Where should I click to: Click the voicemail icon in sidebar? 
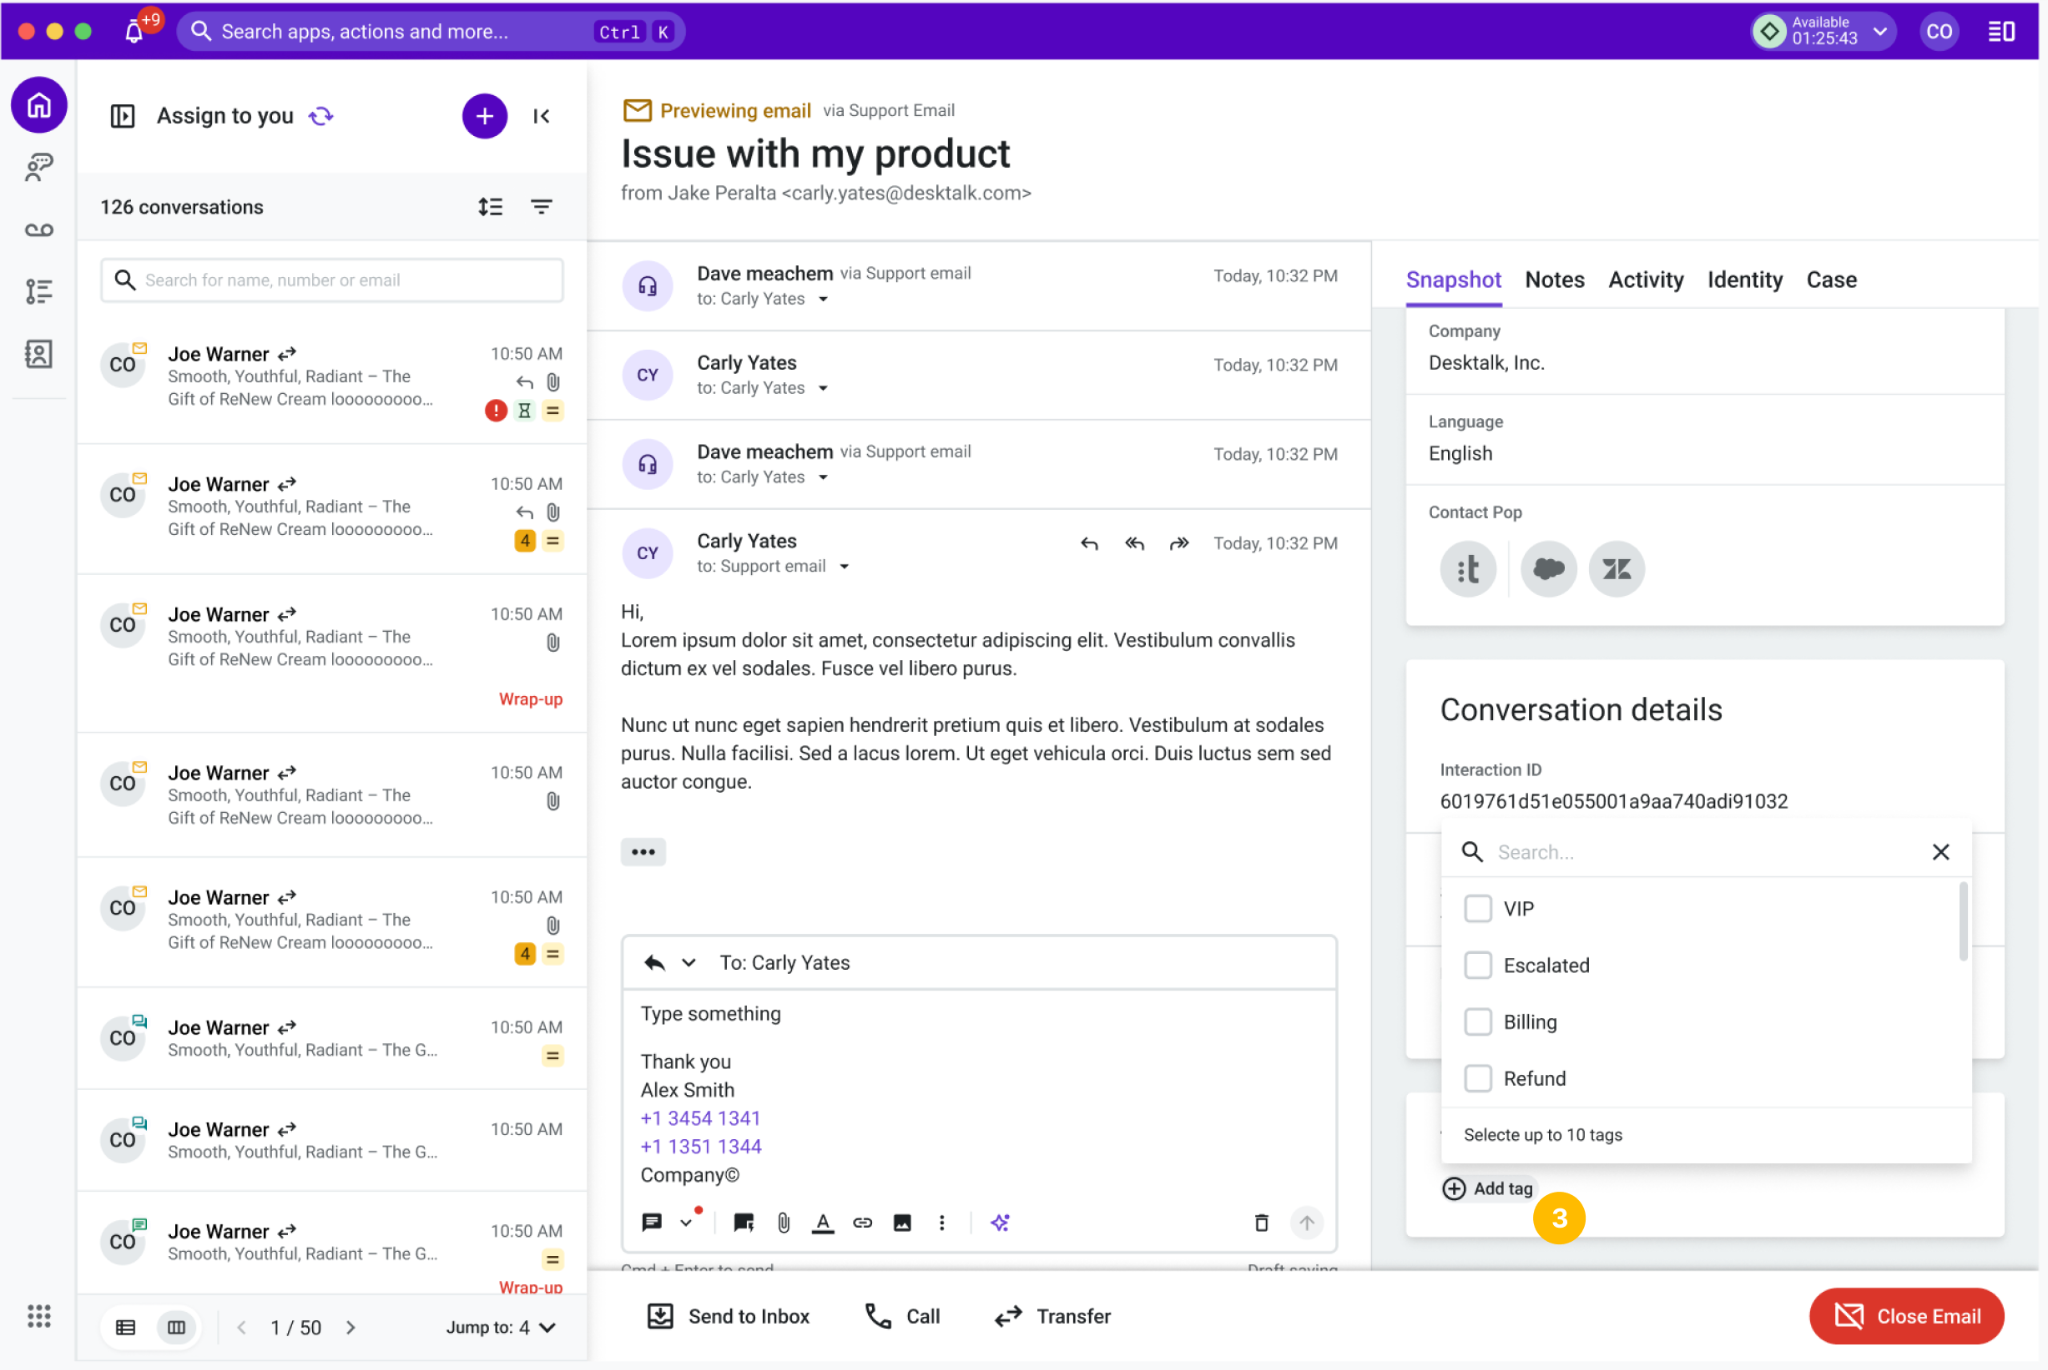(39, 230)
